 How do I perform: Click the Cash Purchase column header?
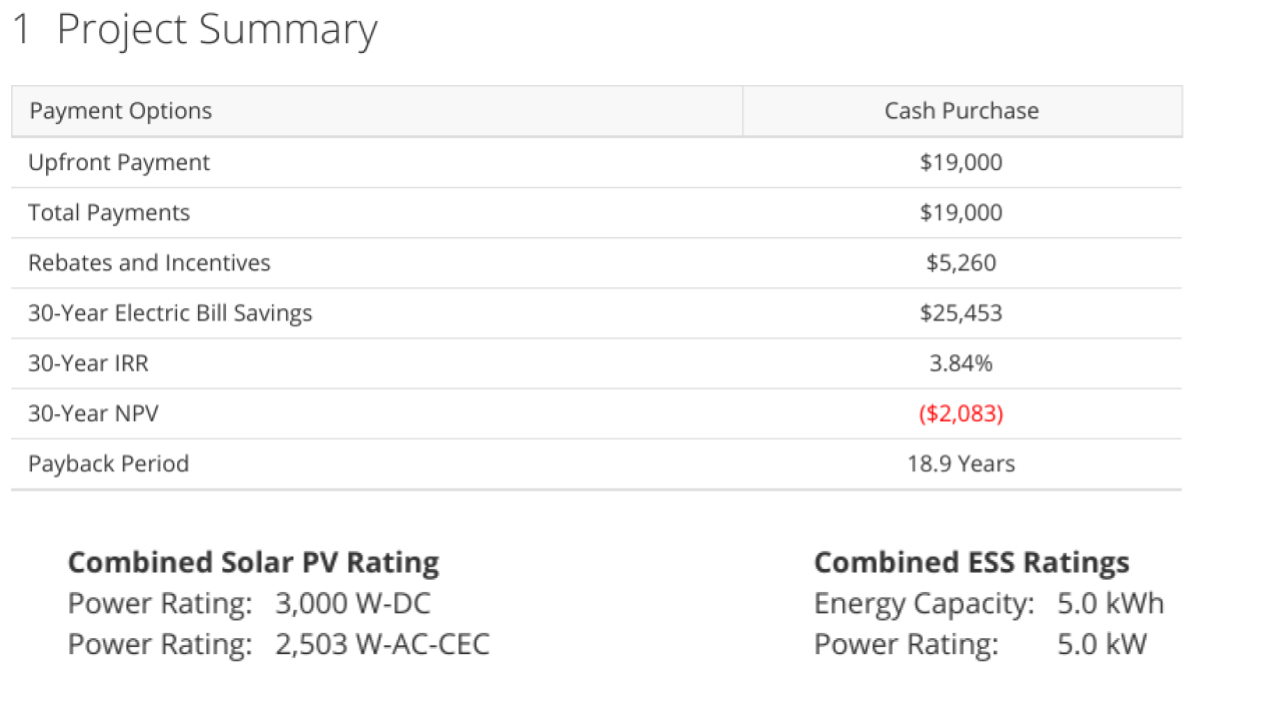click(x=962, y=111)
